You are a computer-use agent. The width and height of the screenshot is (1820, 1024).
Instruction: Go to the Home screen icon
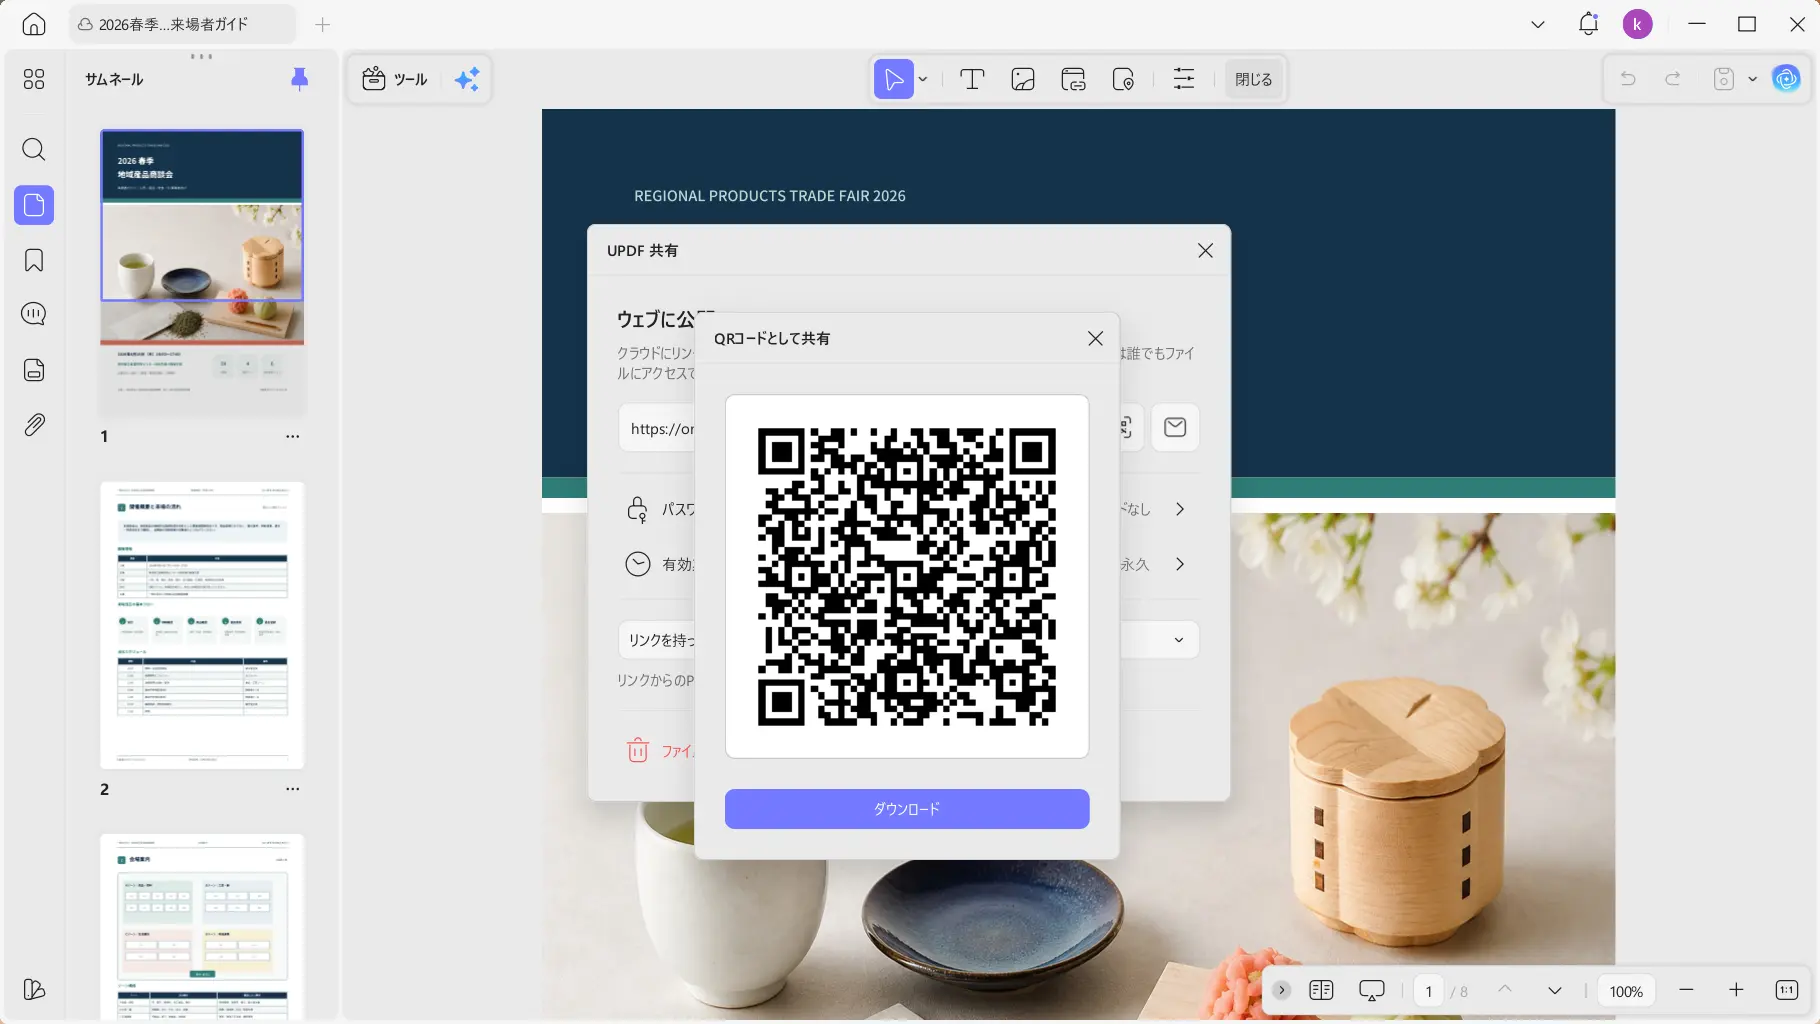[34, 24]
